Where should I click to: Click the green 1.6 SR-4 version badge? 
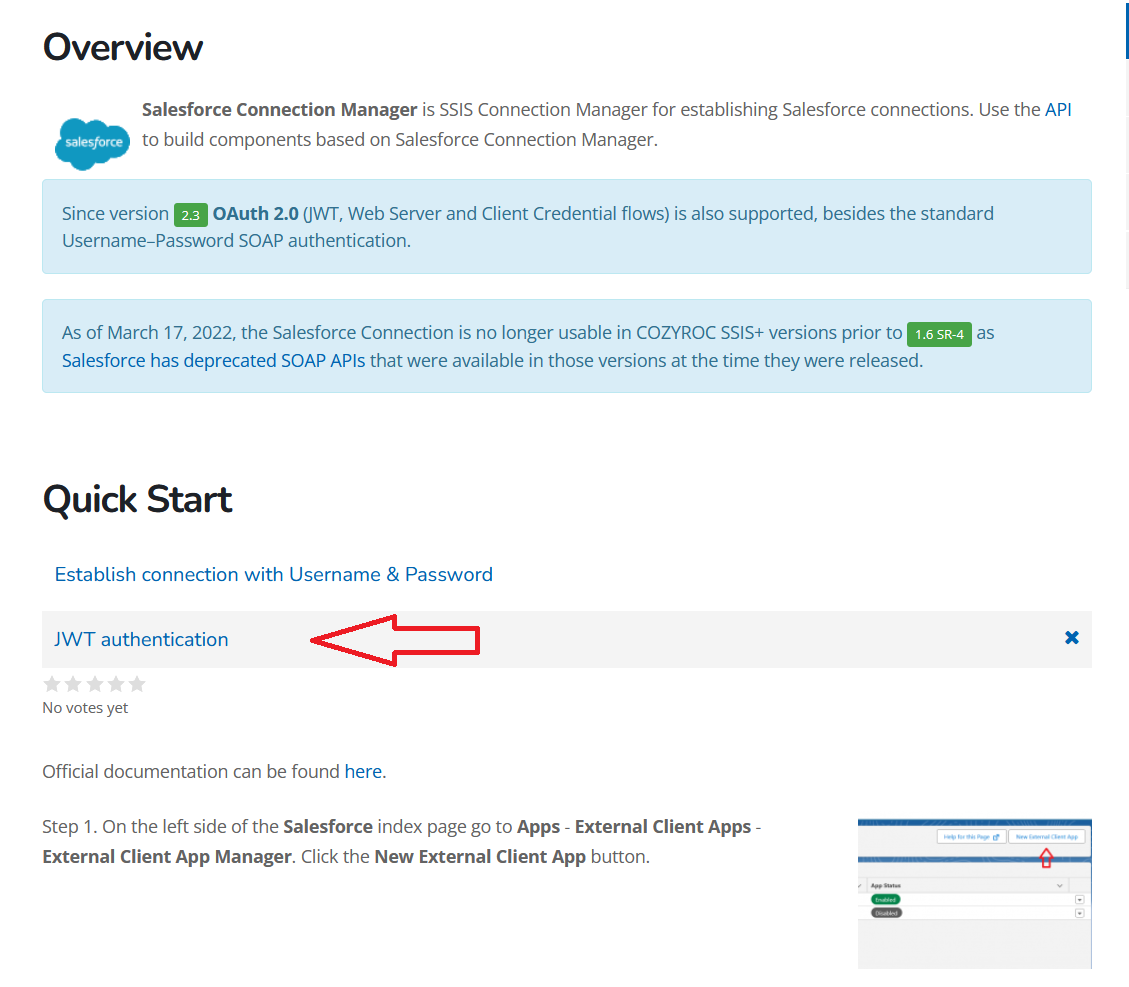pyautogui.click(x=938, y=334)
